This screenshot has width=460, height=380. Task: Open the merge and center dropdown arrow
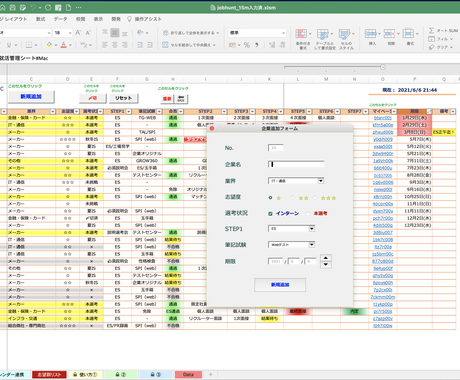[x=214, y=45]
